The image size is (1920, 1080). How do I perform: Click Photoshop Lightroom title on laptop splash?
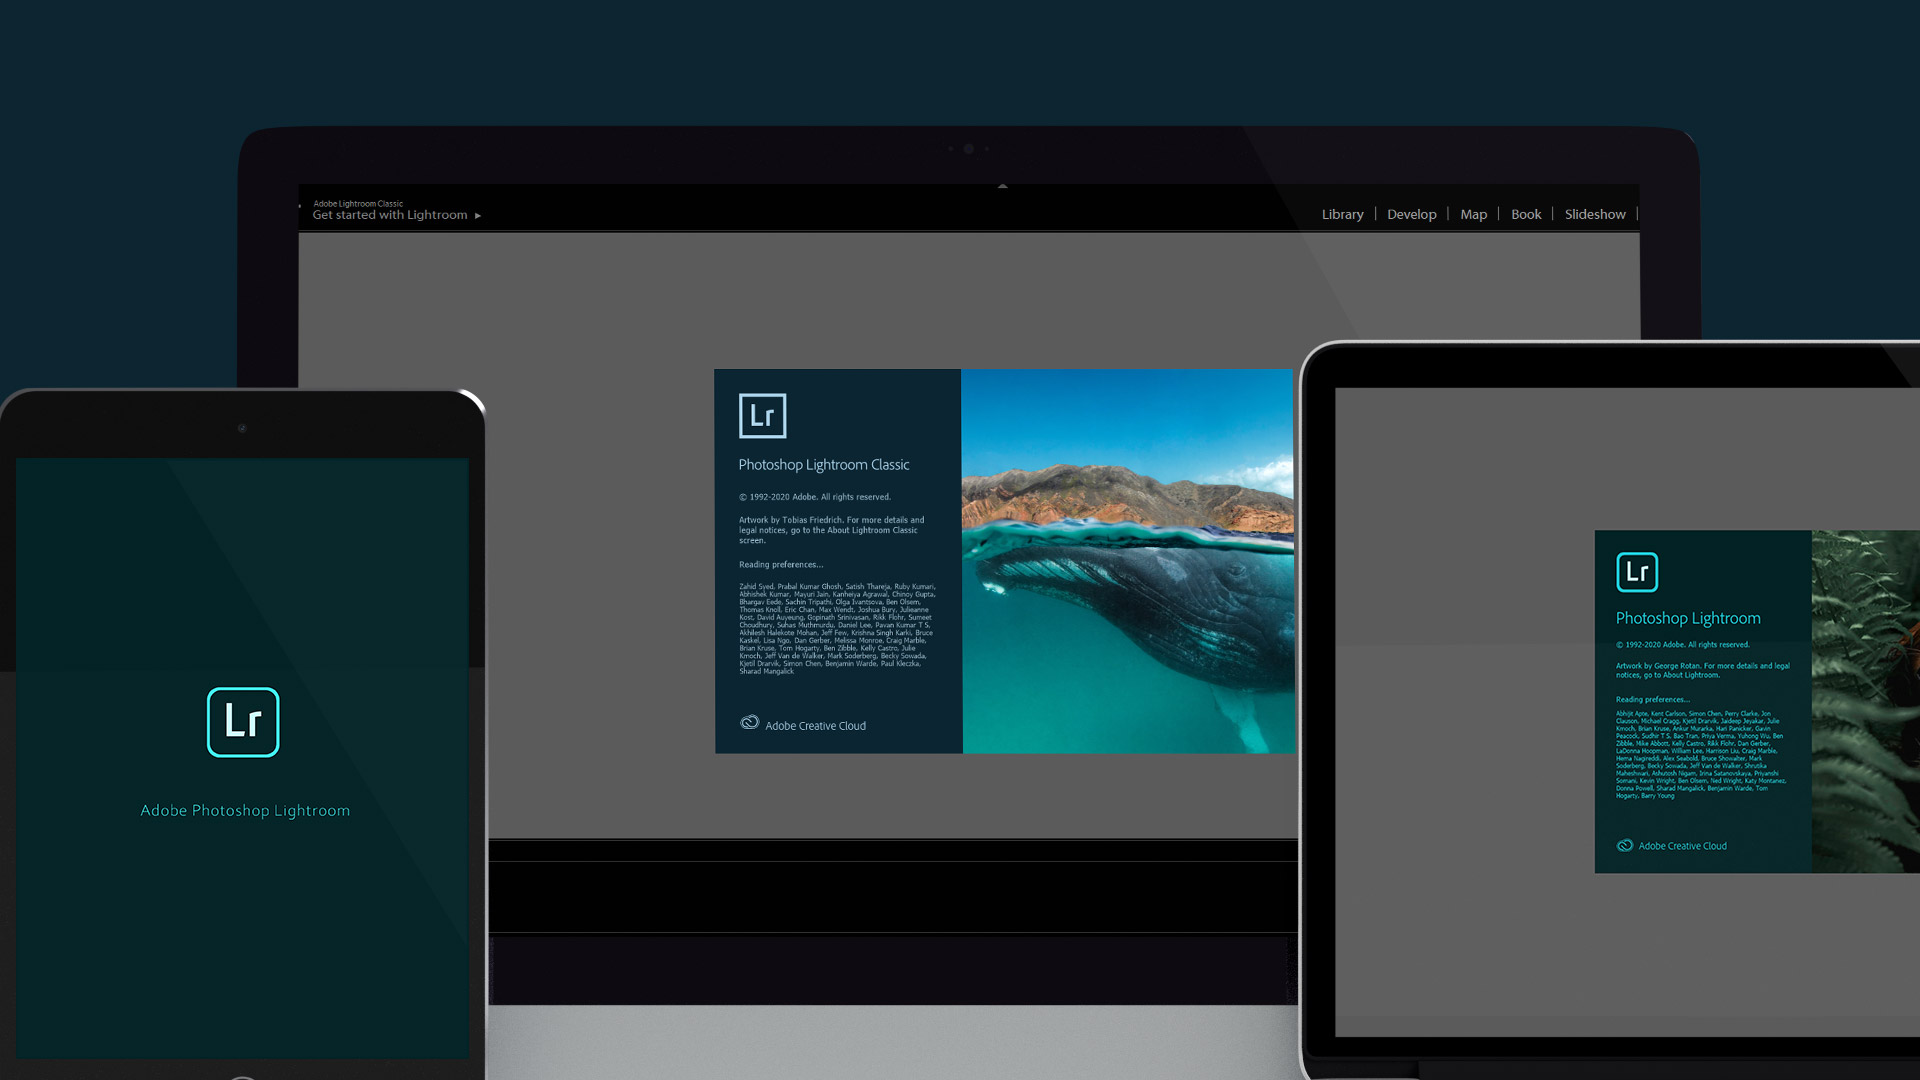(1688, 619)
